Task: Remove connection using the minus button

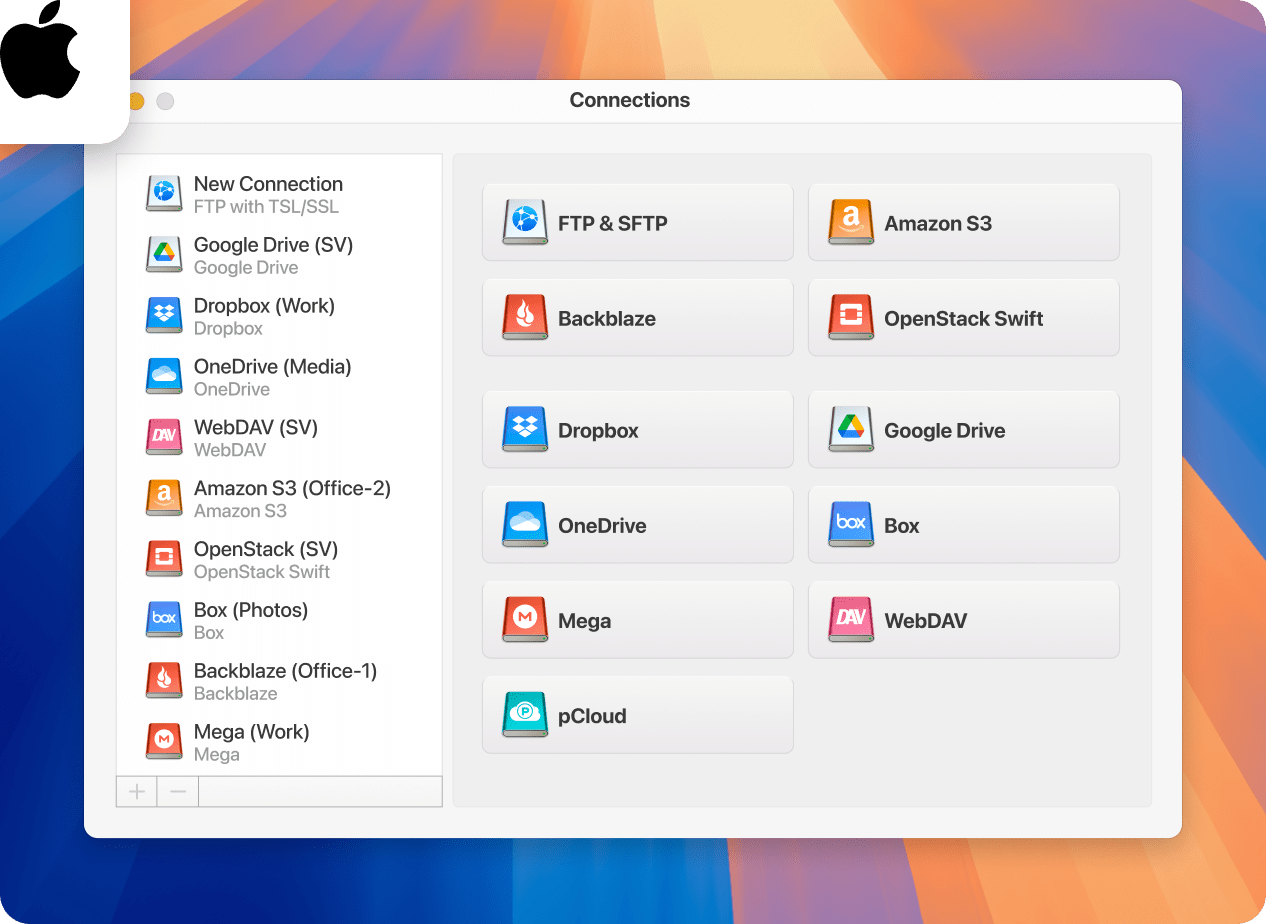Action: pos(178,791)
